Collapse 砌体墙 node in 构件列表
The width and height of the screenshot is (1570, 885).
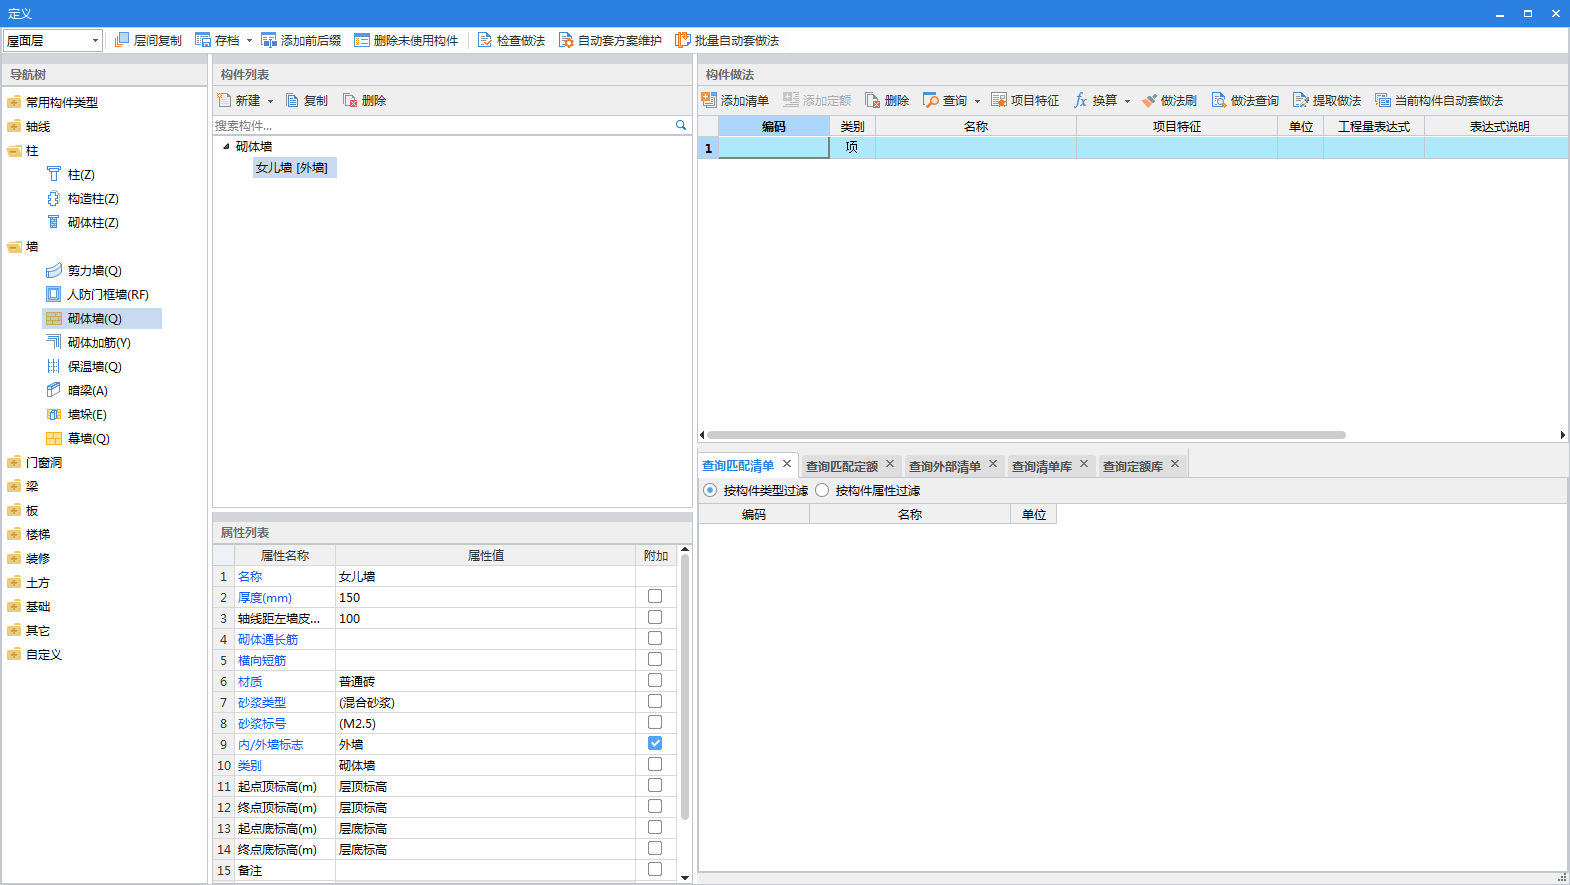pyautogui.click(x=226, y=146)
